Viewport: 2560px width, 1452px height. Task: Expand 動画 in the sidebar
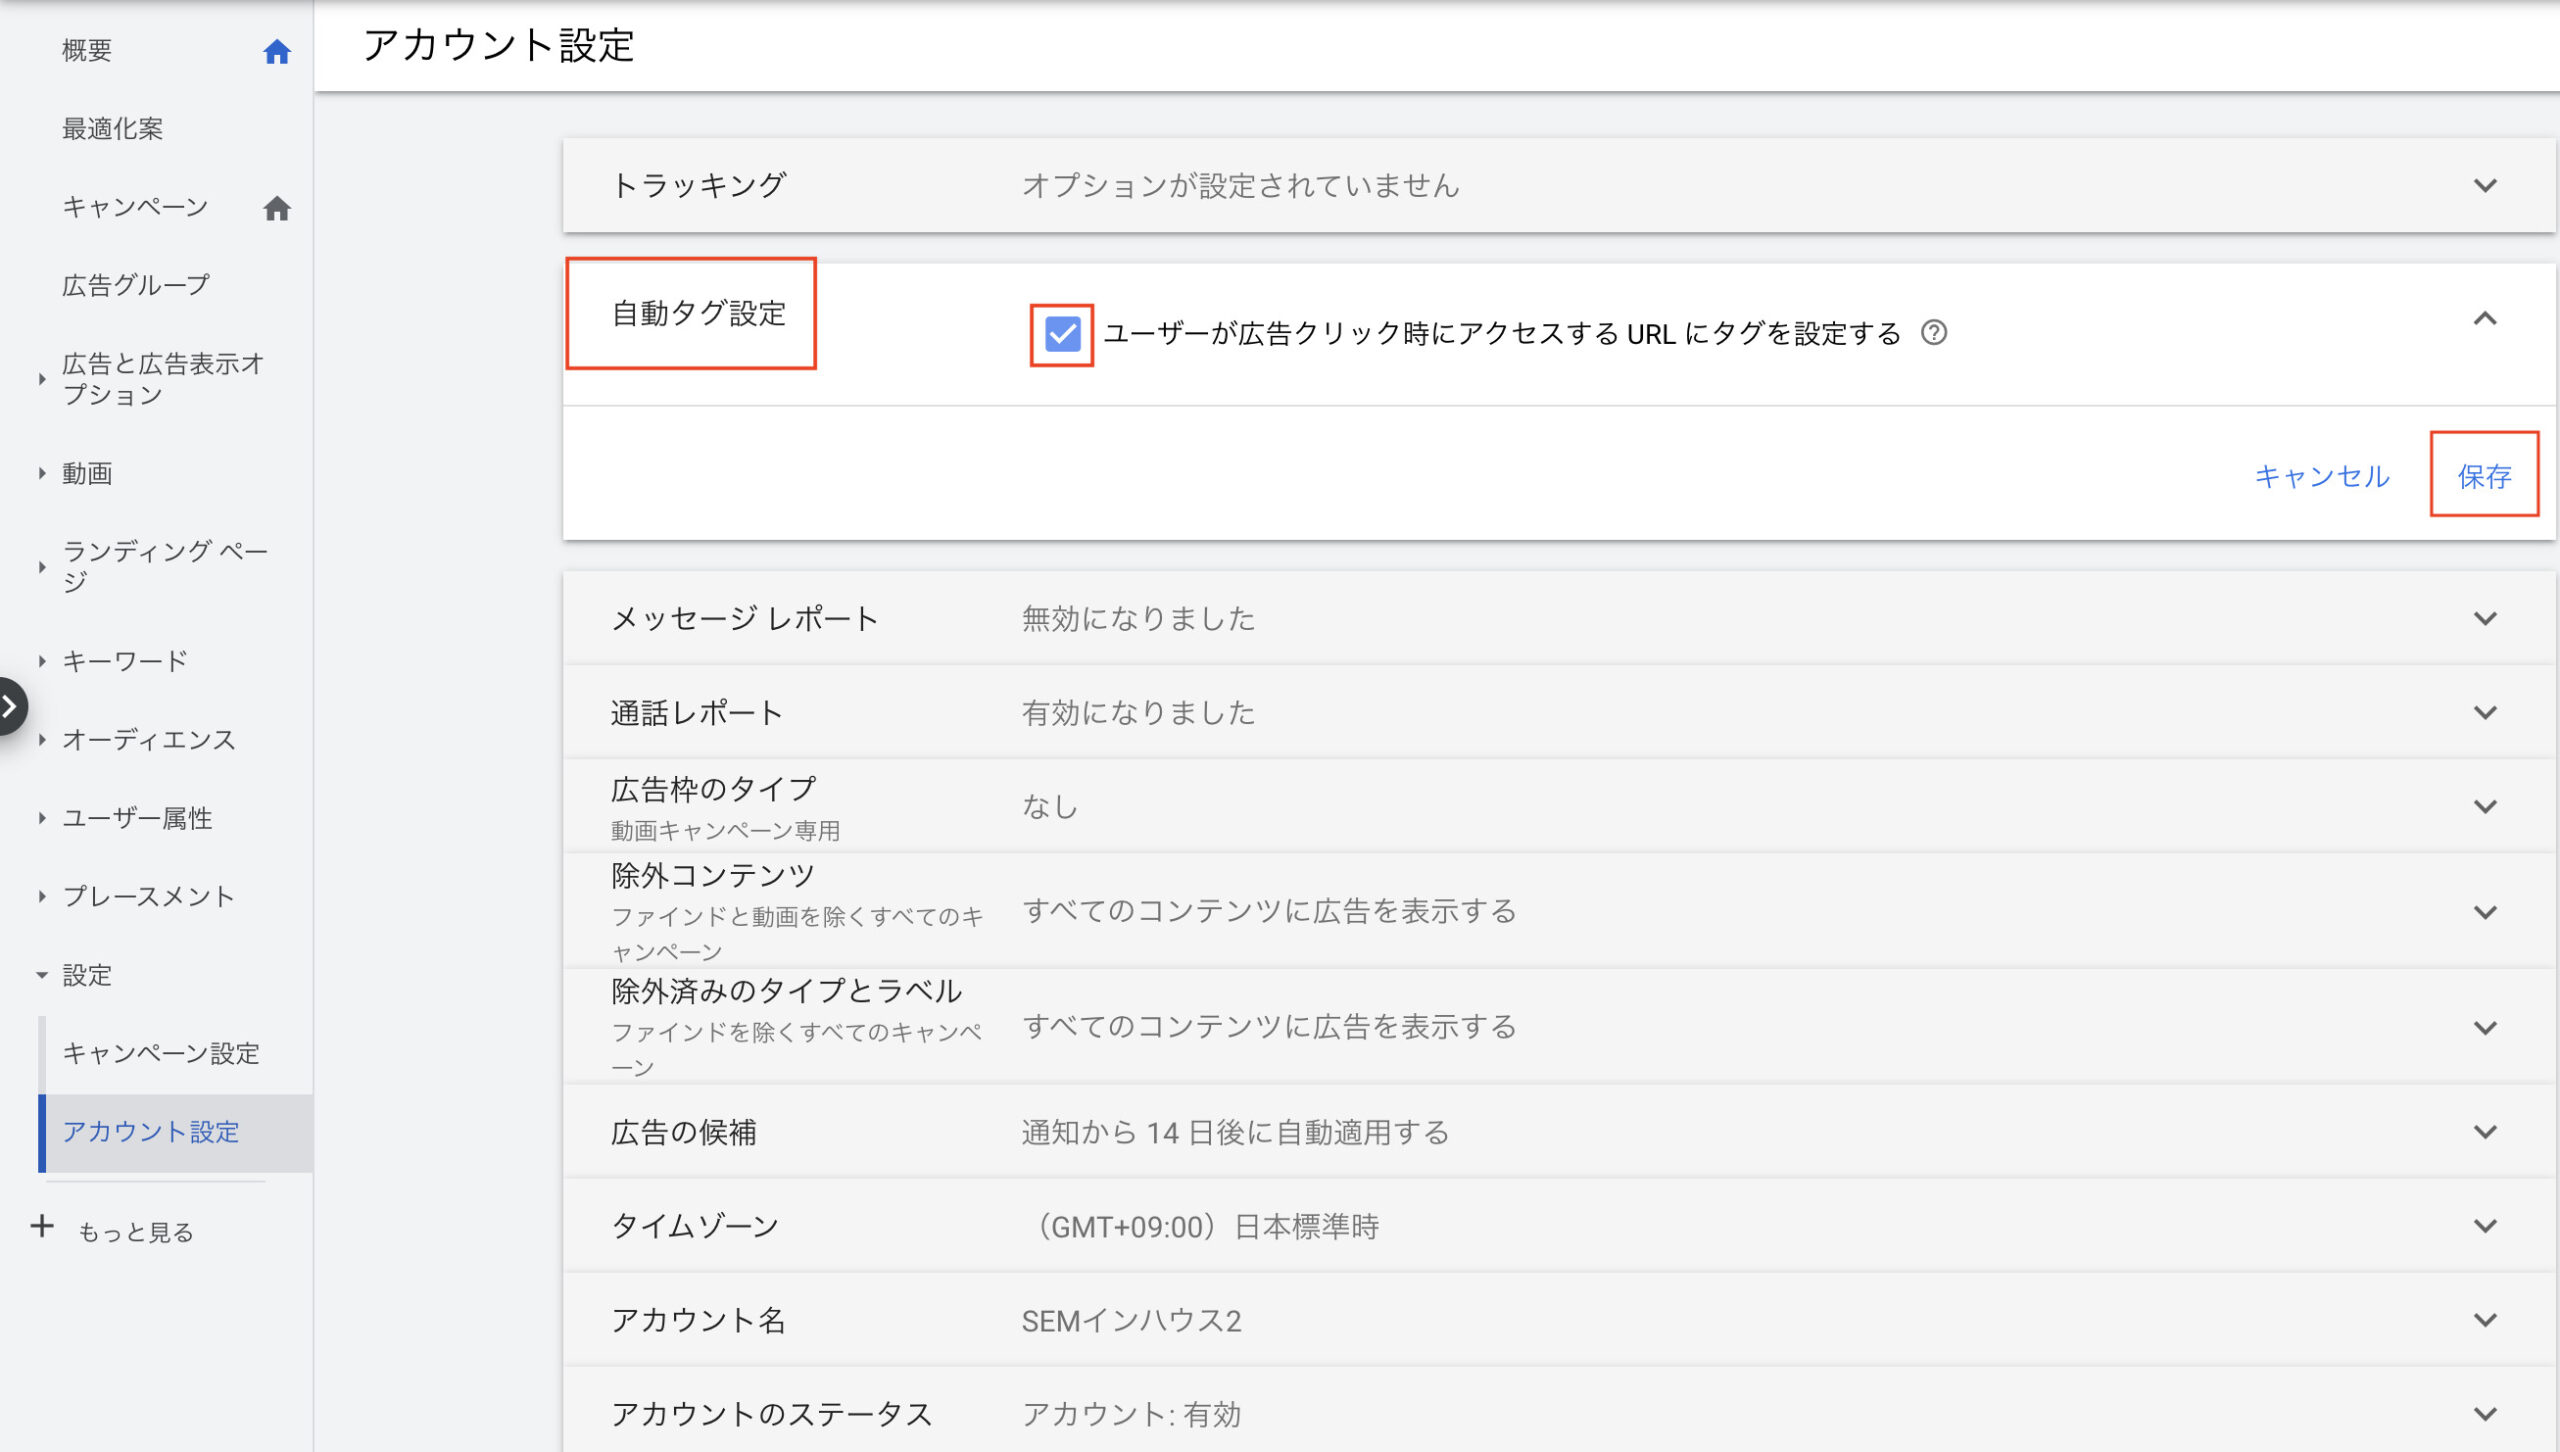point(42,473)
